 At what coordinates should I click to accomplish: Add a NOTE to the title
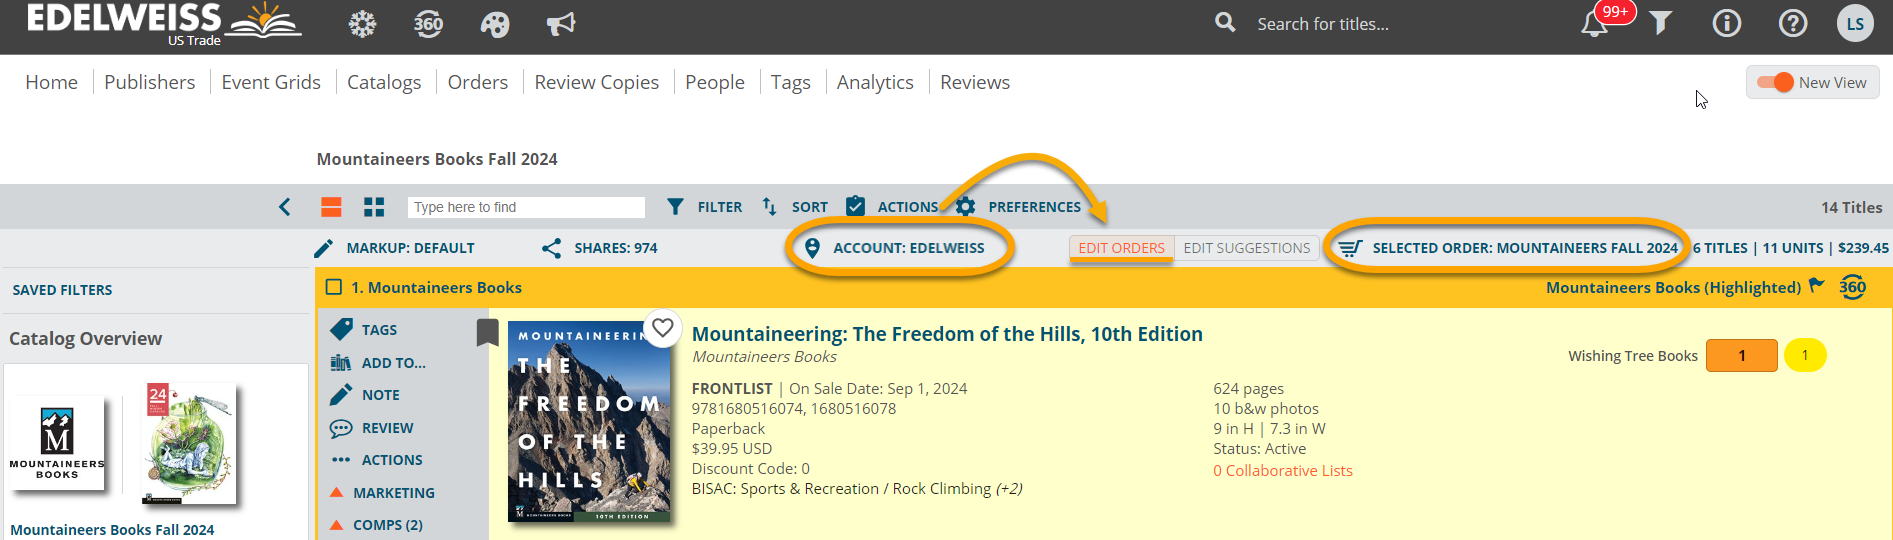pyautogui.click(x=365, y=395)
